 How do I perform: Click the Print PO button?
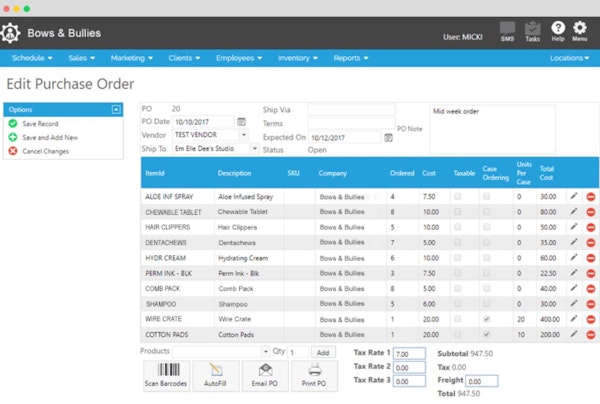click(x=314, y=376)
